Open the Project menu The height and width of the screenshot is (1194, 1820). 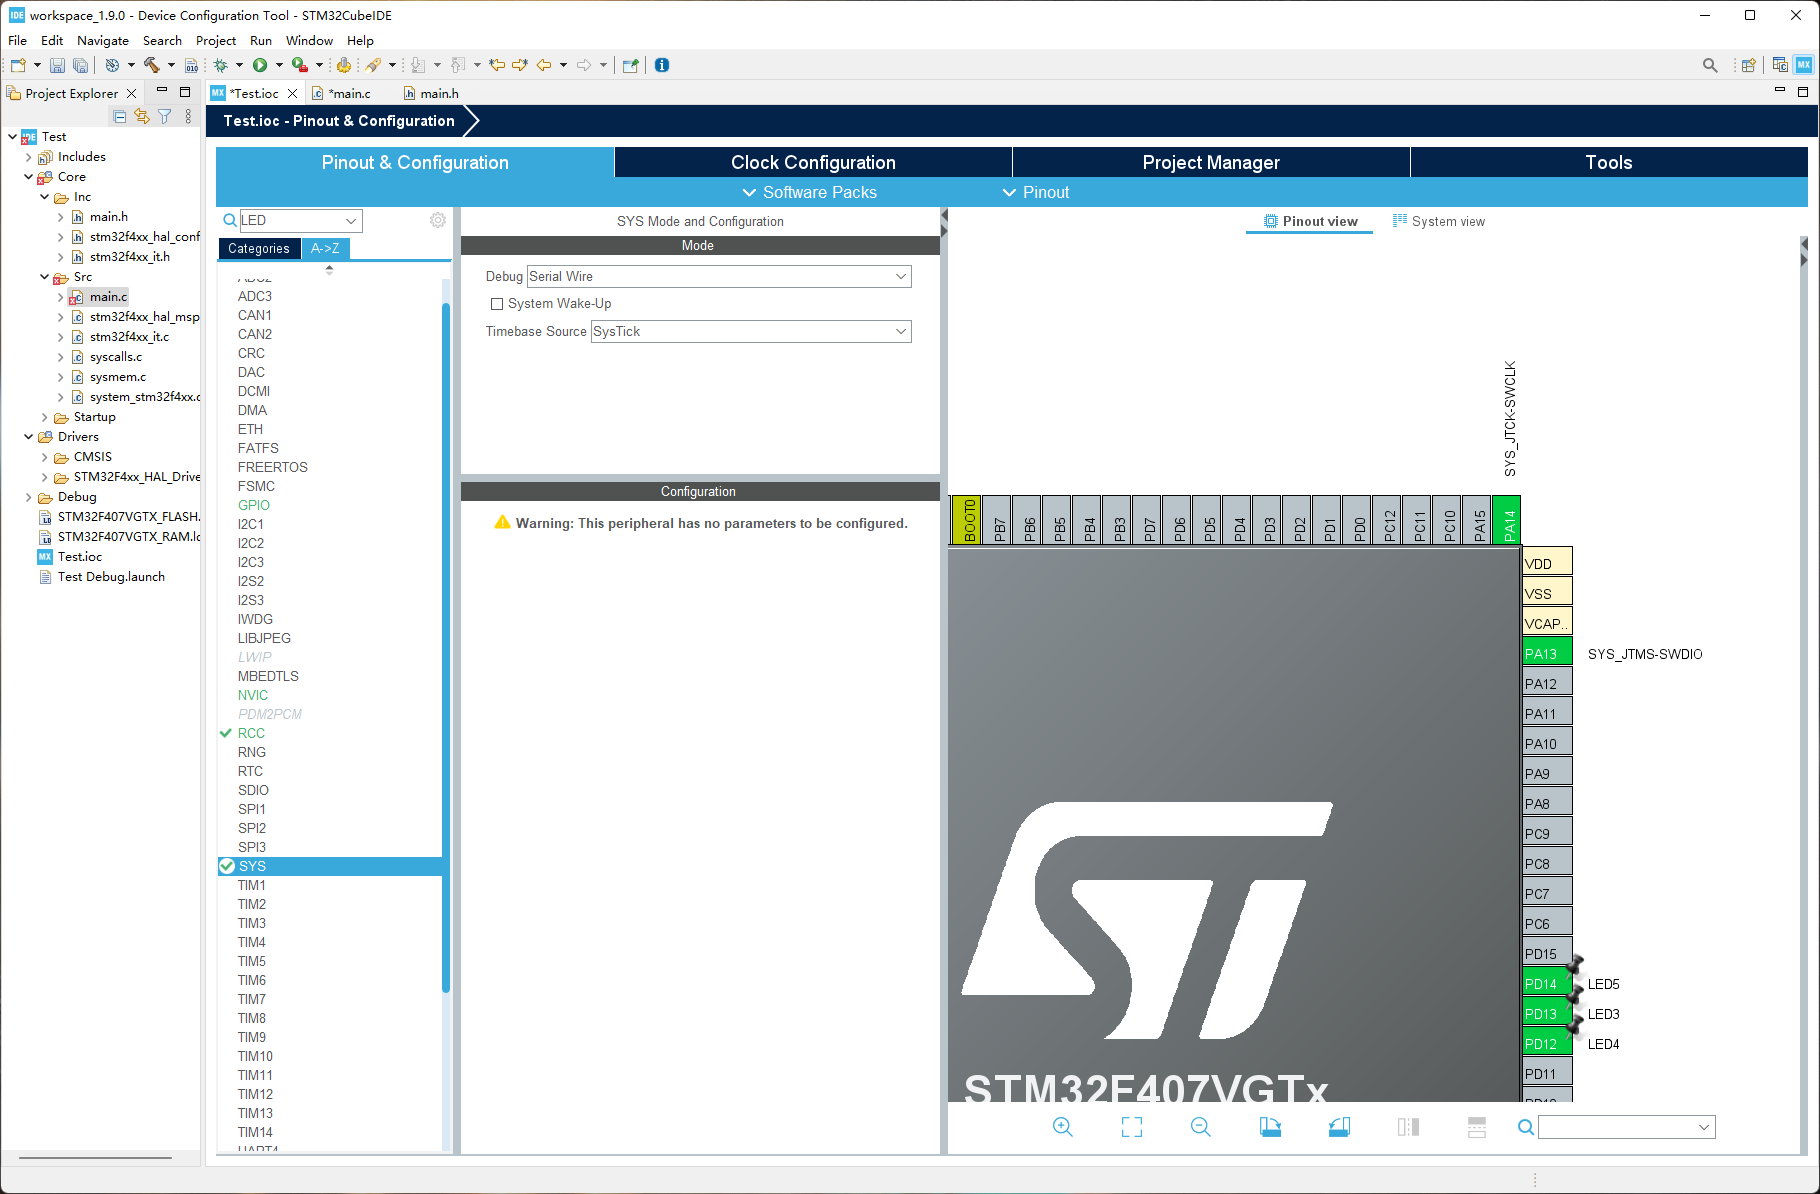pos(216,41)
